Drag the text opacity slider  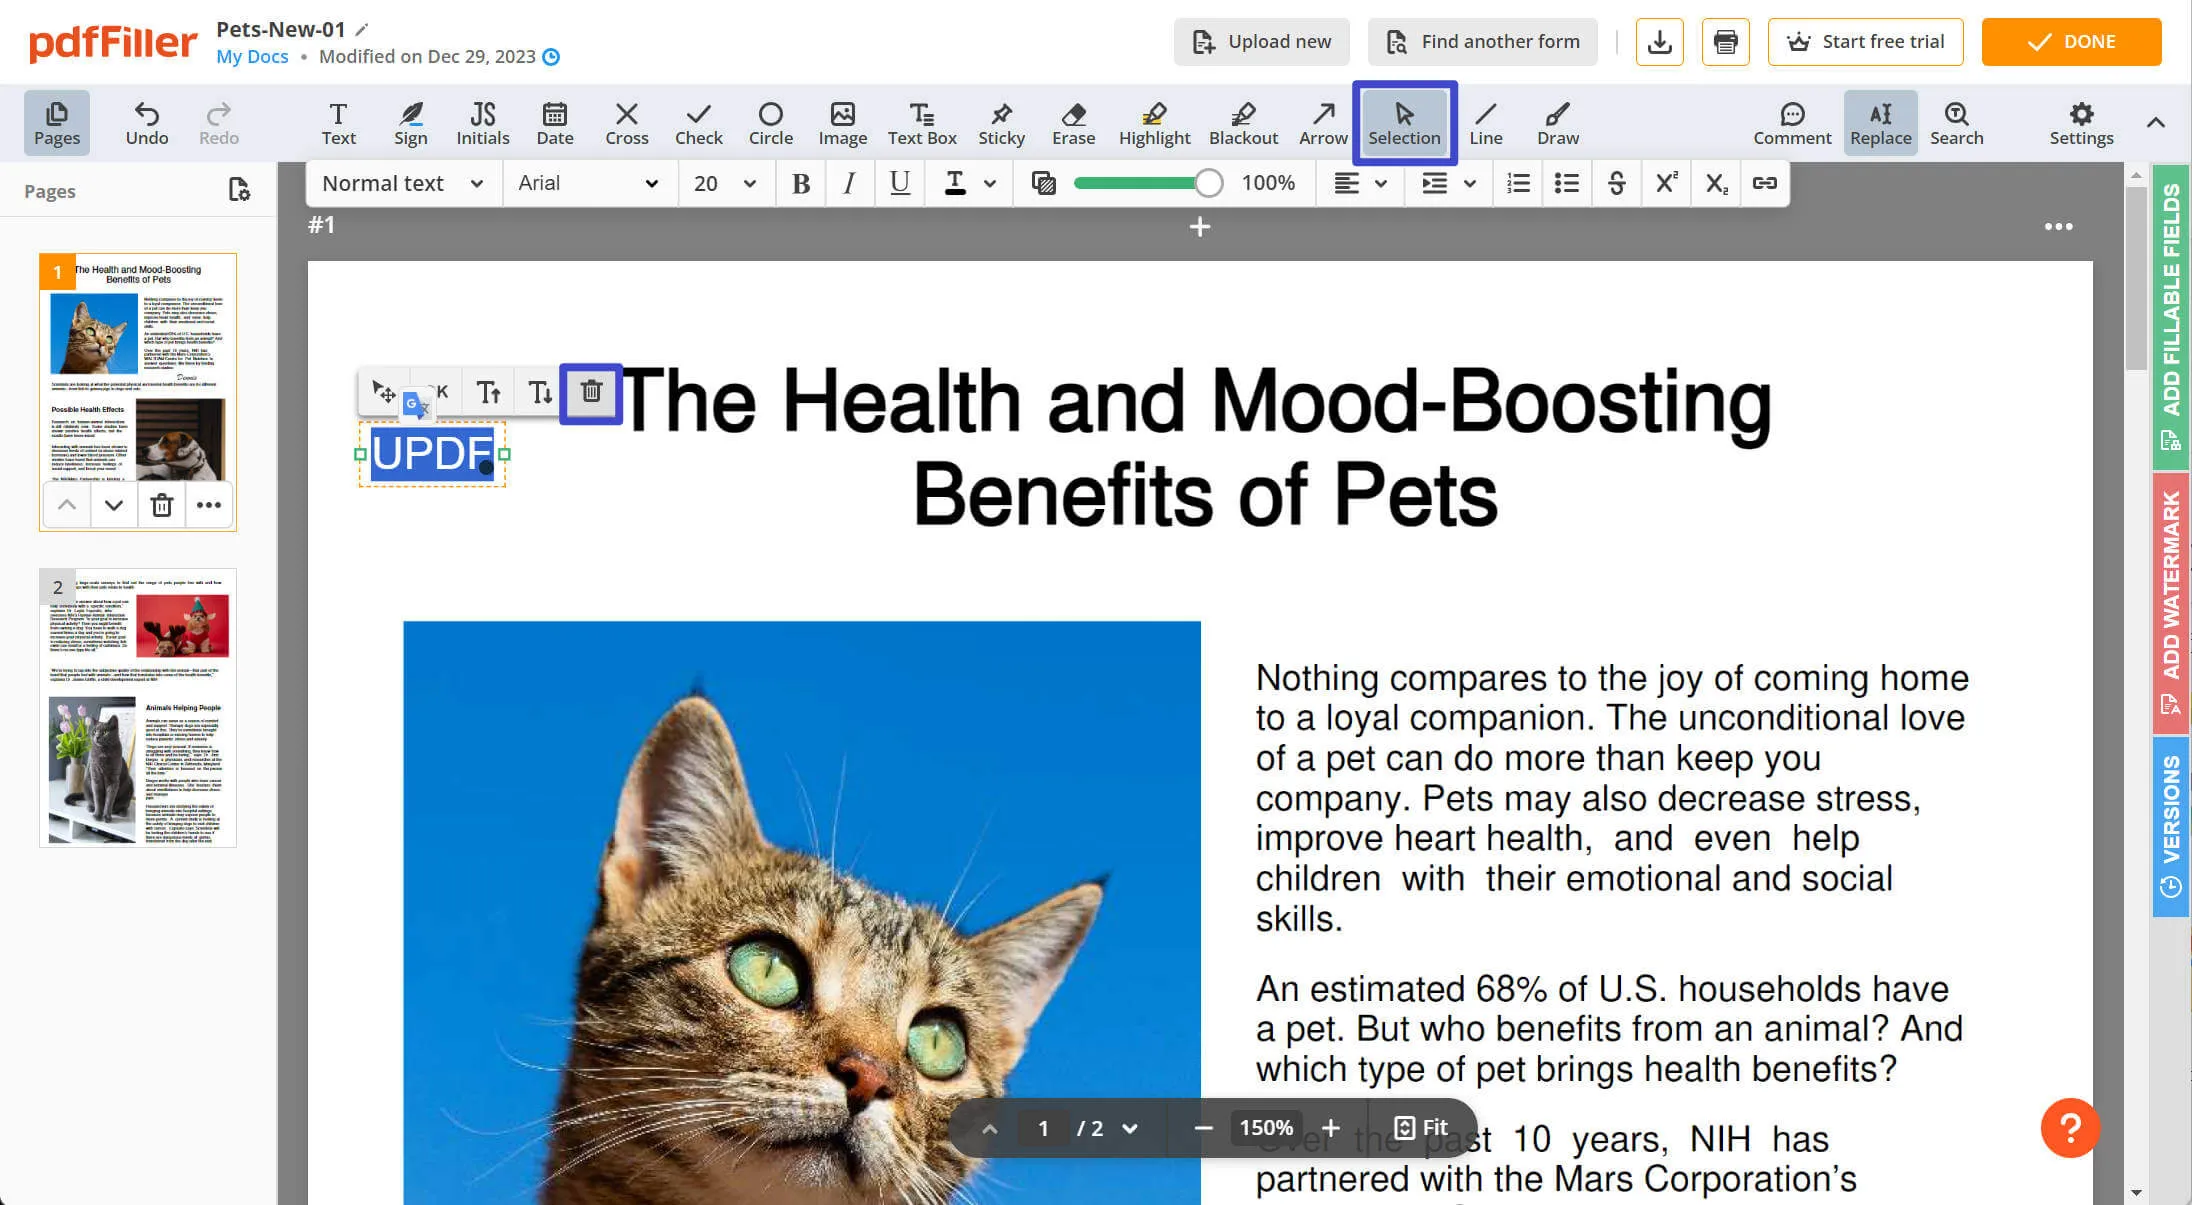pyautogui.click(x=1212, y=183)
